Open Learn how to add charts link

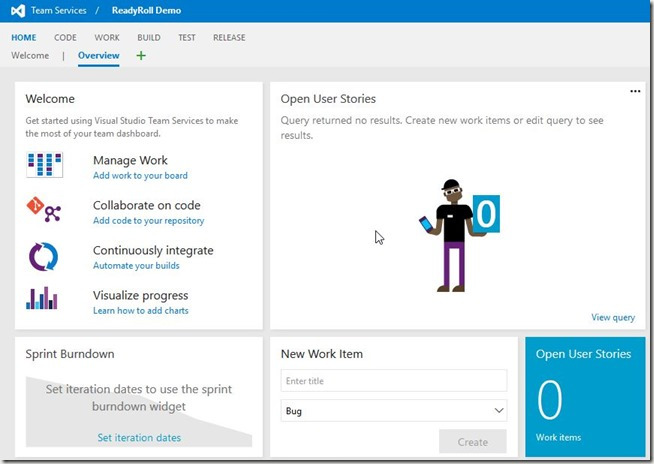tap(141, 311)
